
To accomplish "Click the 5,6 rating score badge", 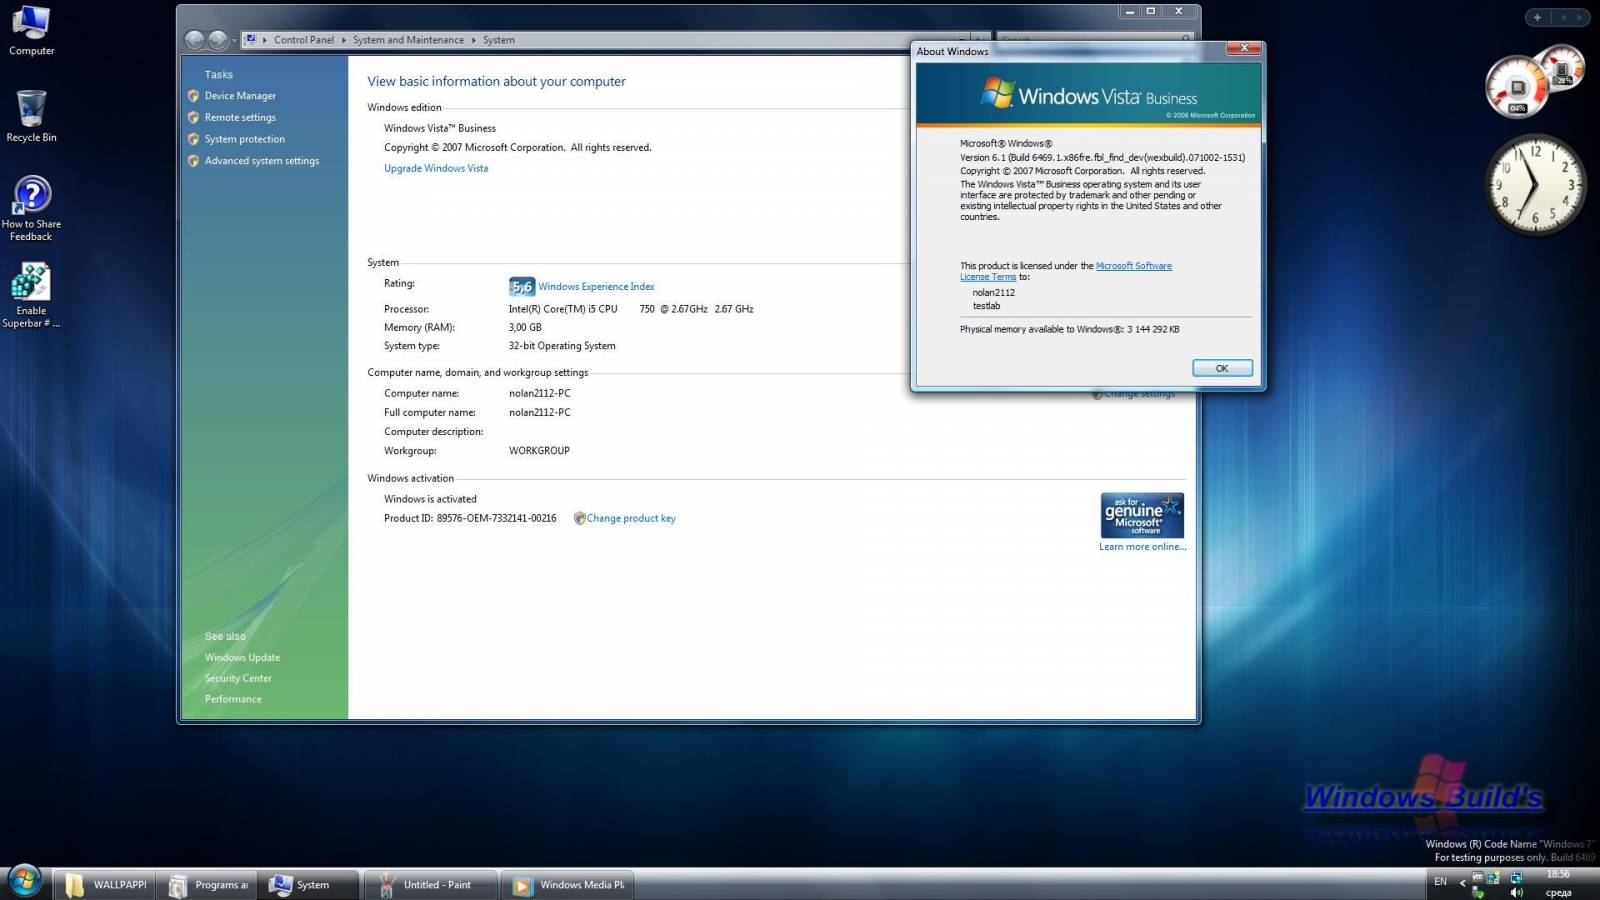I will pyautogui.click(x=522, y=287).
